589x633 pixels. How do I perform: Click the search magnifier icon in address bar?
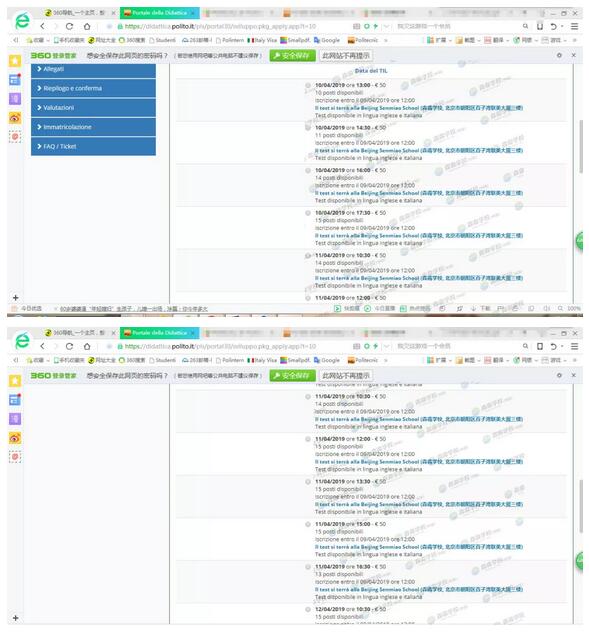[525, 26]
